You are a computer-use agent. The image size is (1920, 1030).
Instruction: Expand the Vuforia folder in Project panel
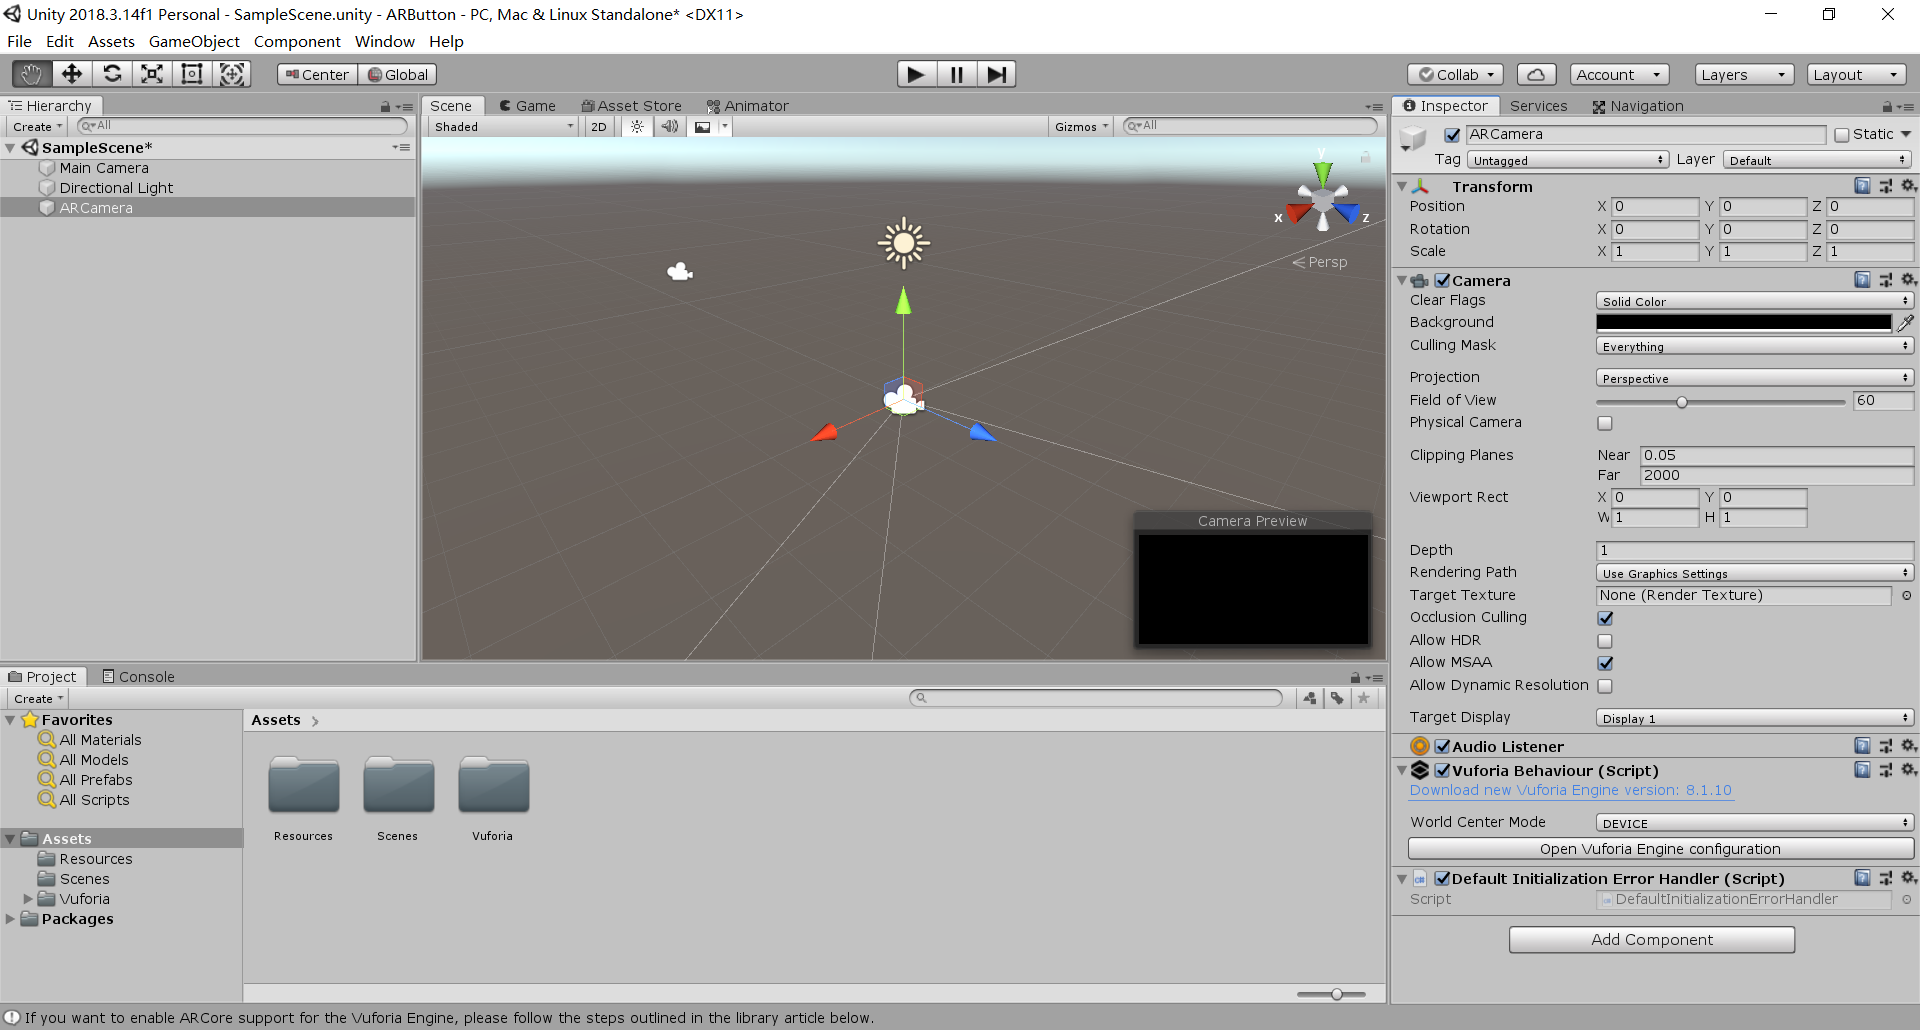point(28,898)
